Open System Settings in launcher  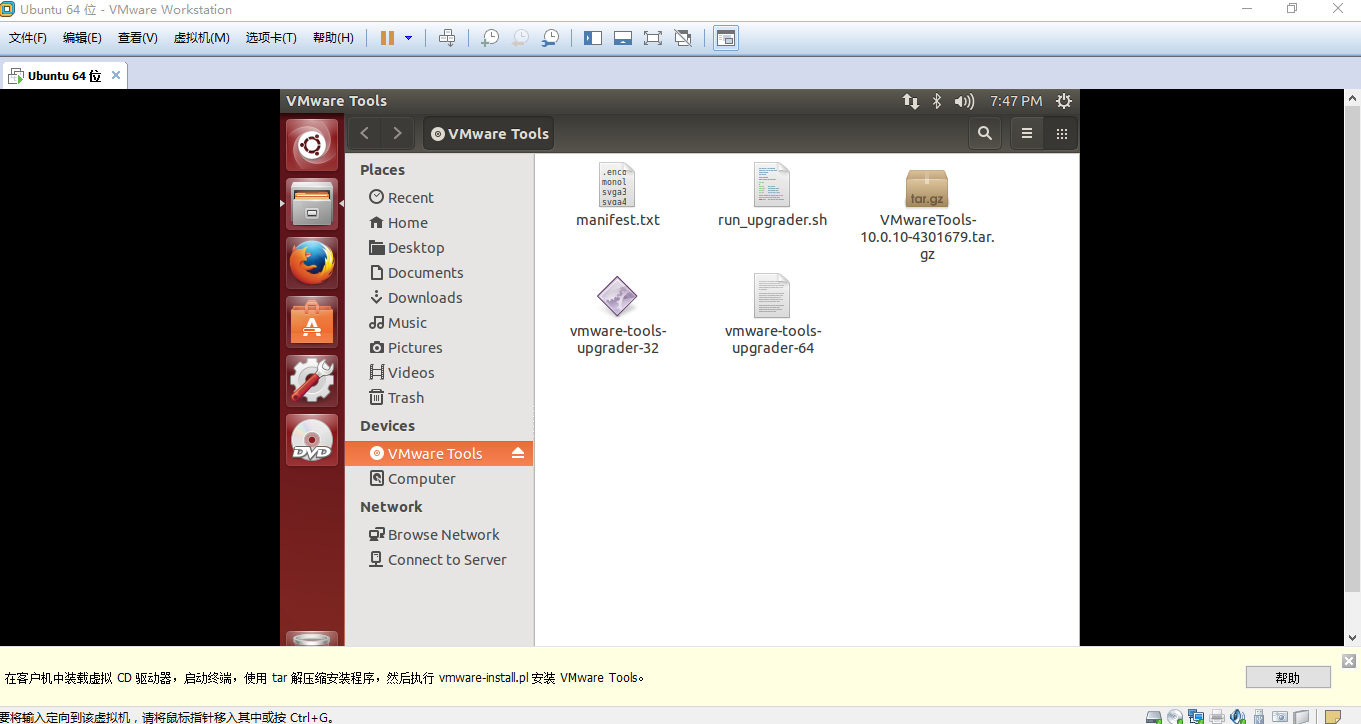point(312,380)
